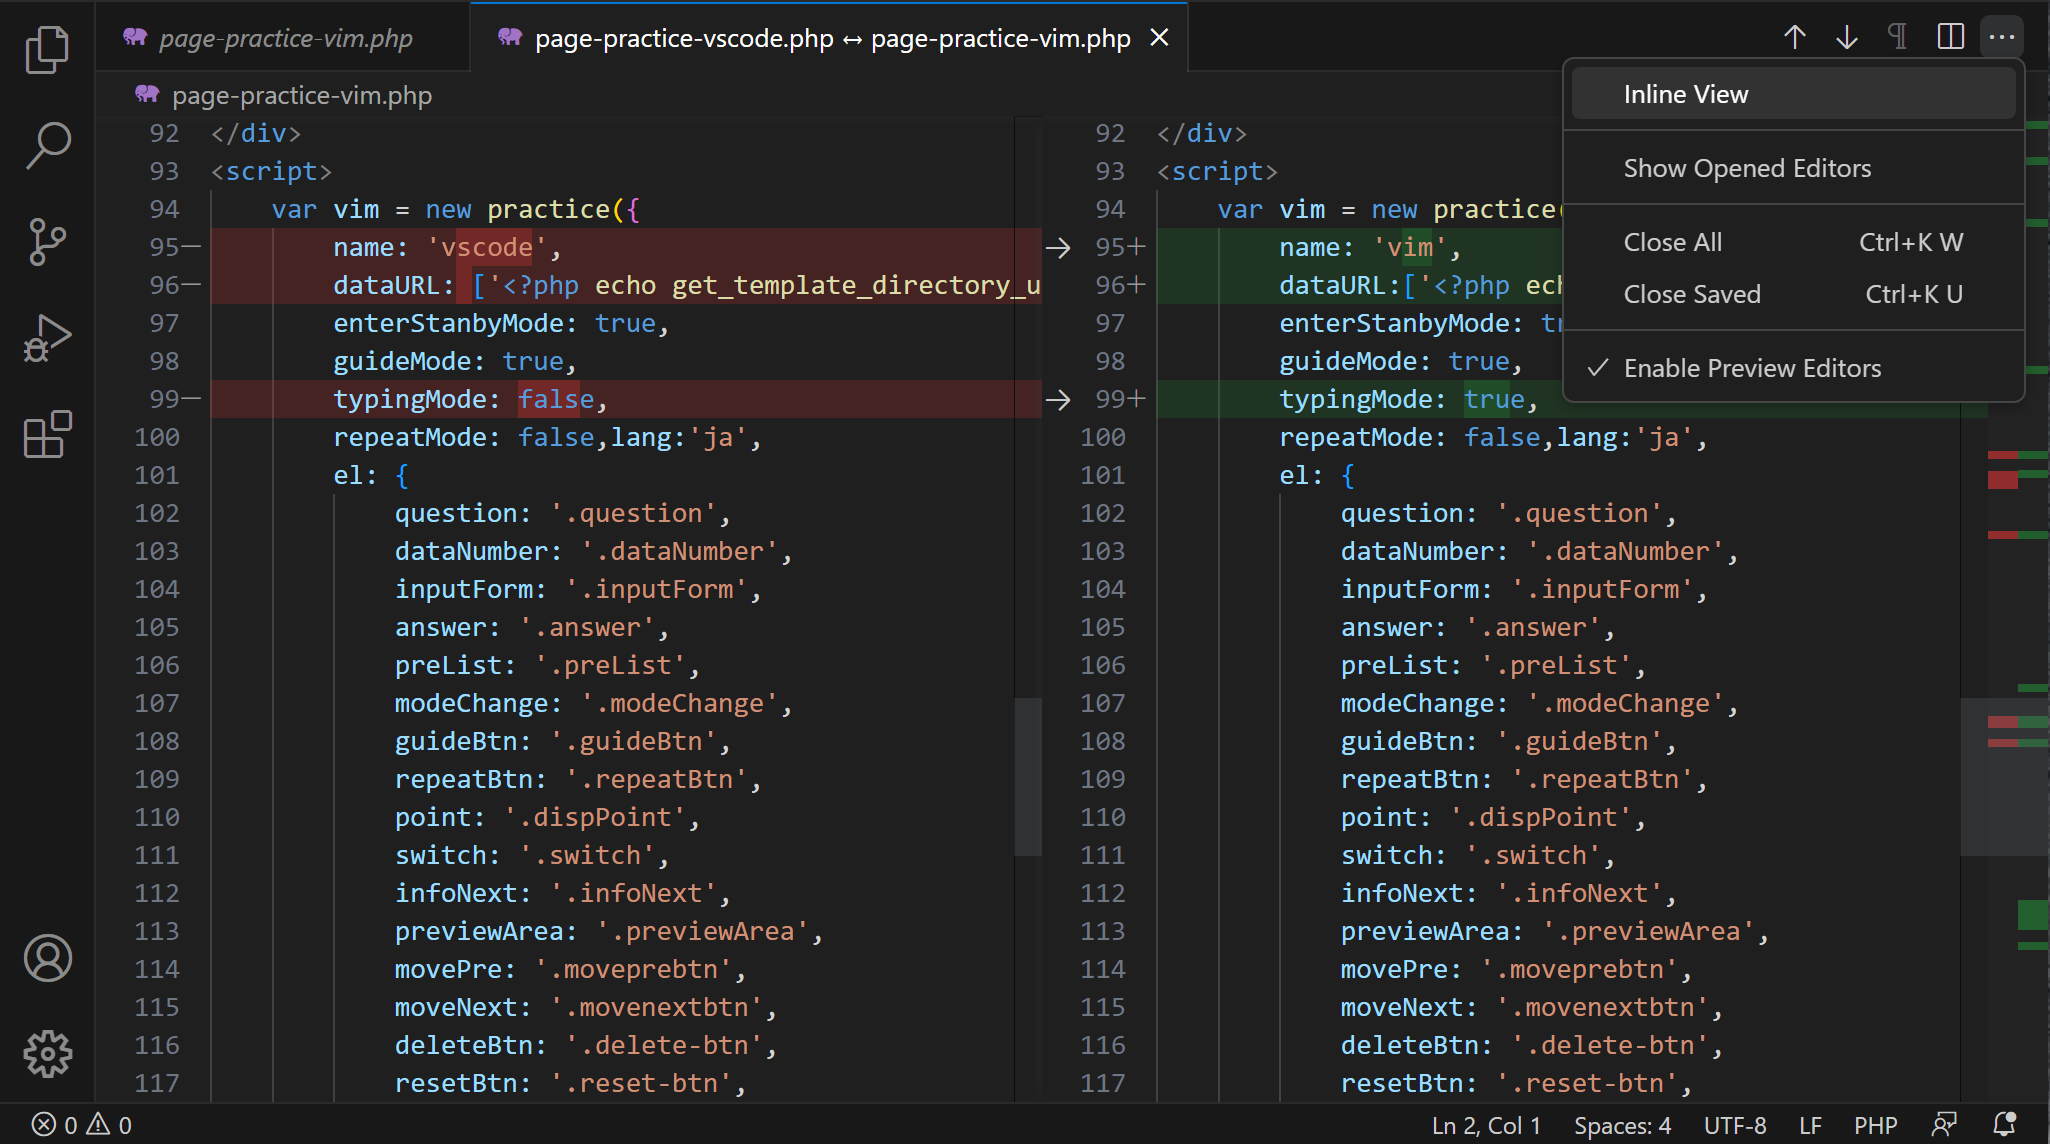Choose Close All menu entry
This screenshot has height=1144, width=2050.
coord(1793,242)
